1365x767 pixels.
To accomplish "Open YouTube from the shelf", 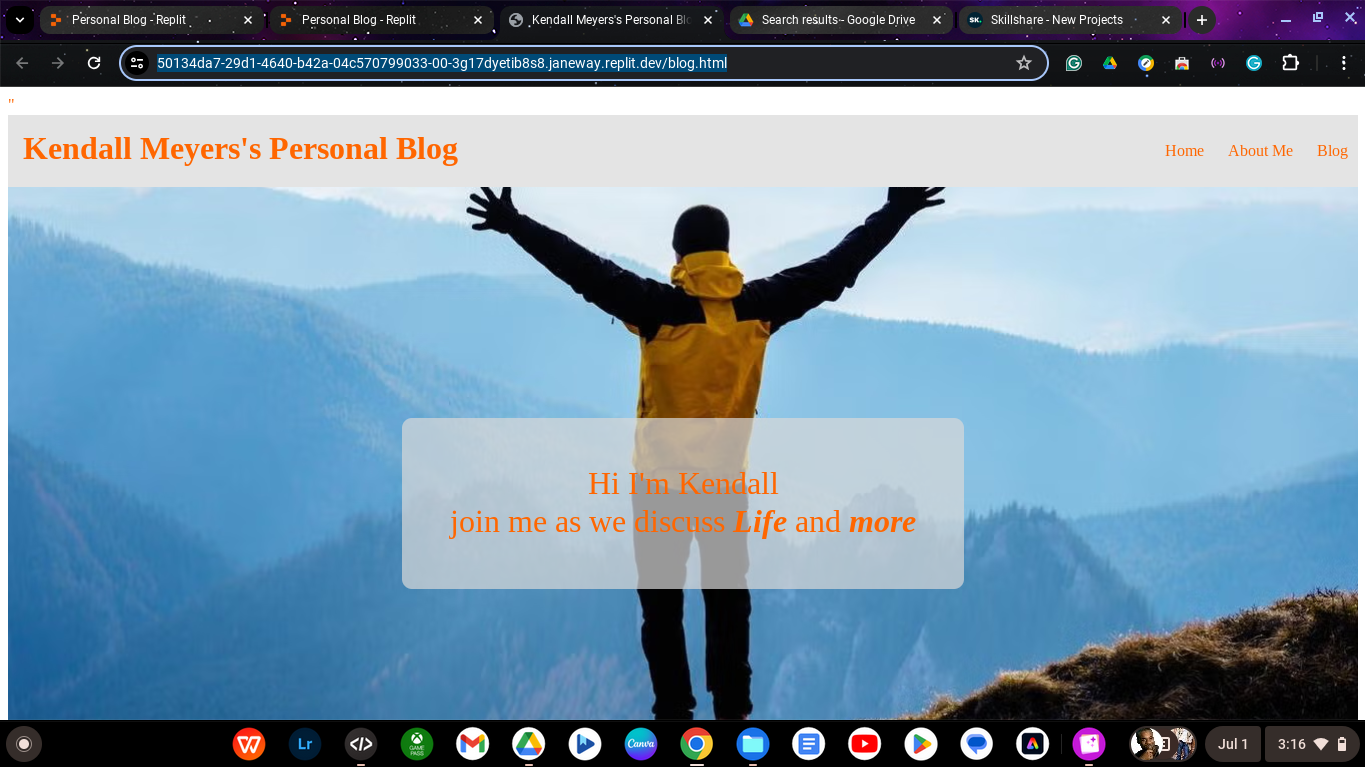I will [865, 744].
